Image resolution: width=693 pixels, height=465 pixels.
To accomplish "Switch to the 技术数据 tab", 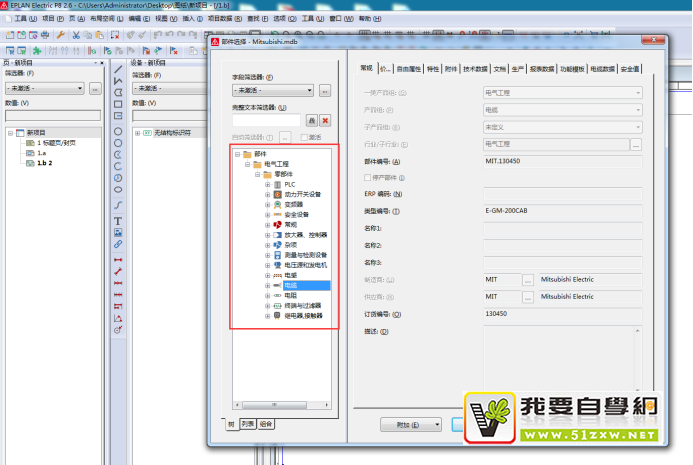I will coord(474,69).
